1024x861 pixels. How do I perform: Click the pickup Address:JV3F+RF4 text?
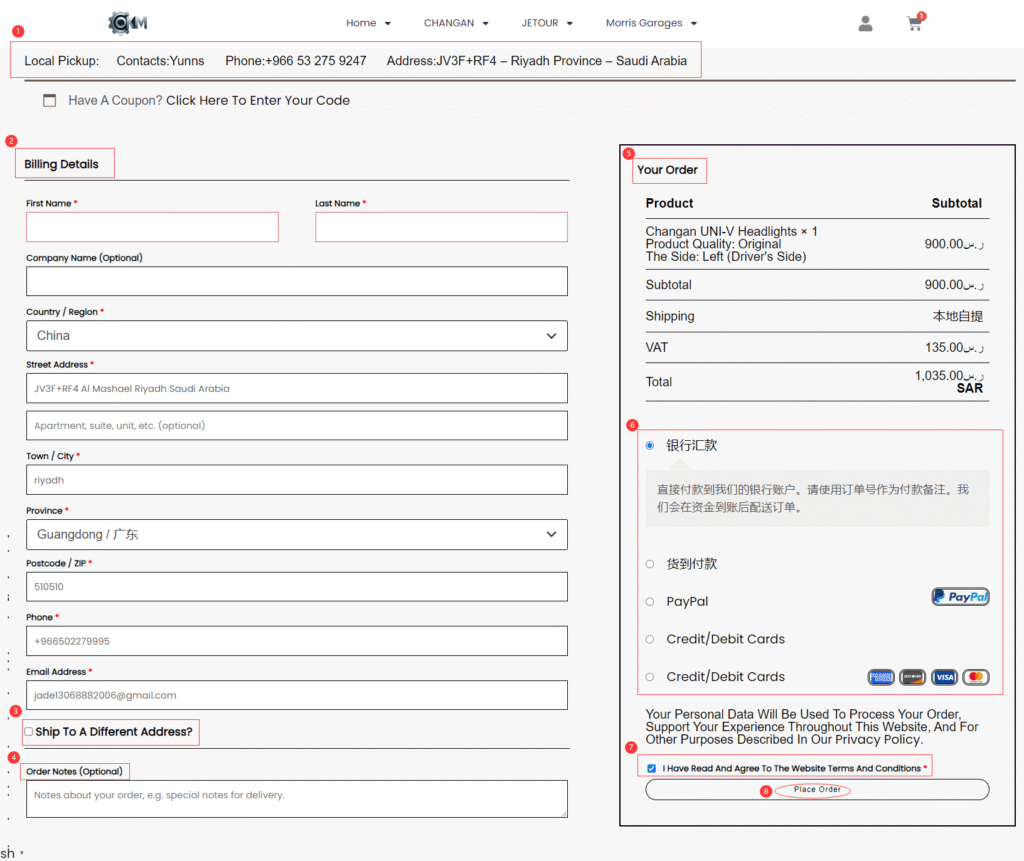pos(537,61)
